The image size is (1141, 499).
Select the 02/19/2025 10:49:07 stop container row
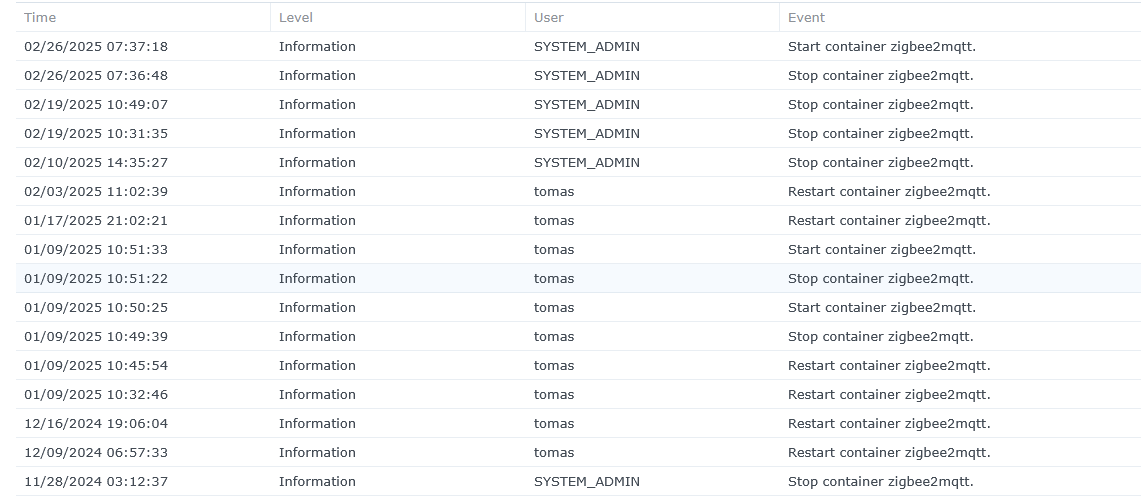96,105
